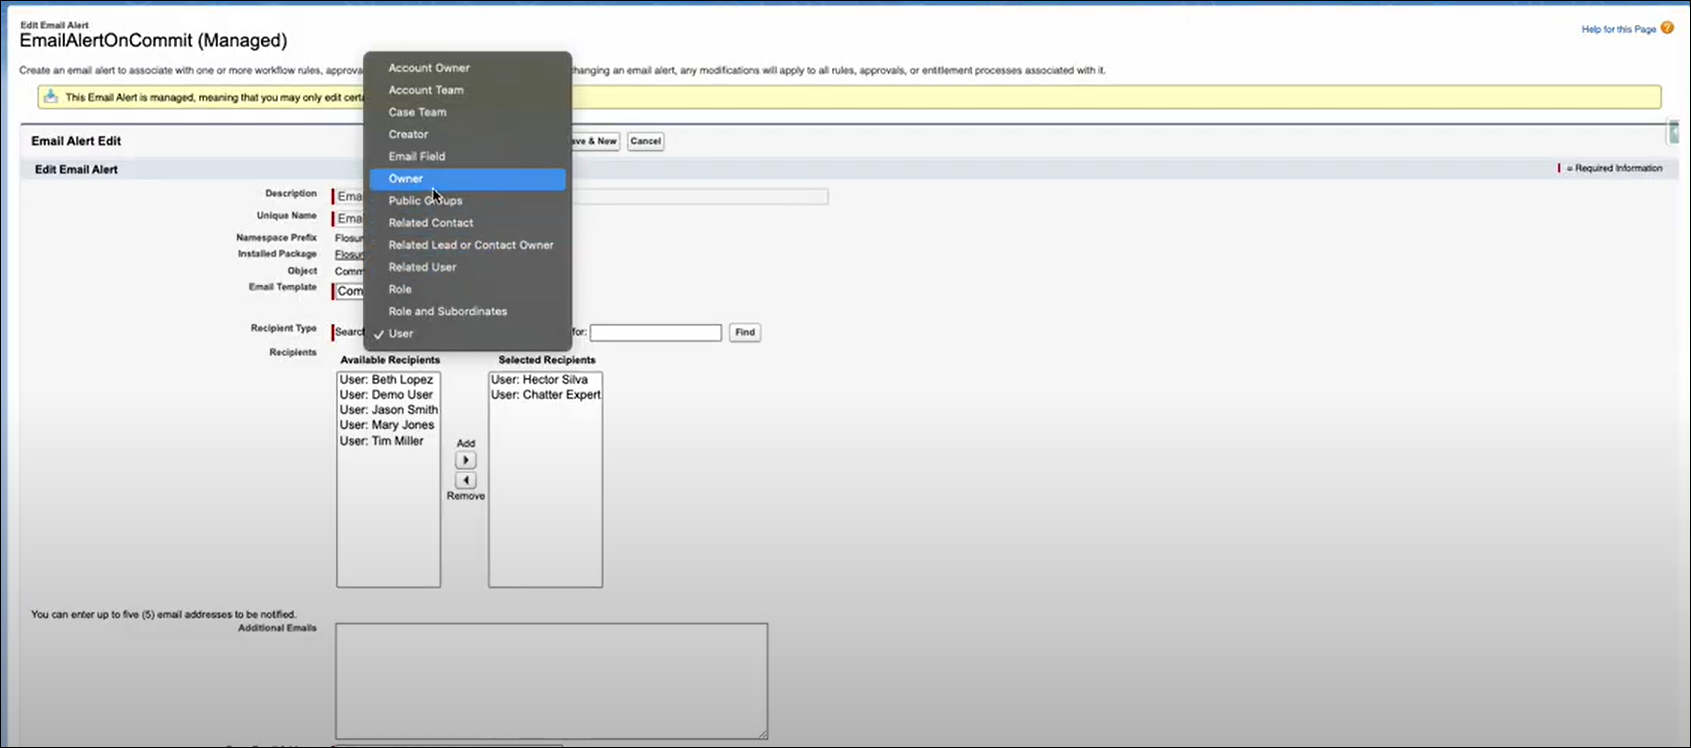Click the Additional Emails text area
The image size is (1691, 748).
coord(551,681)
